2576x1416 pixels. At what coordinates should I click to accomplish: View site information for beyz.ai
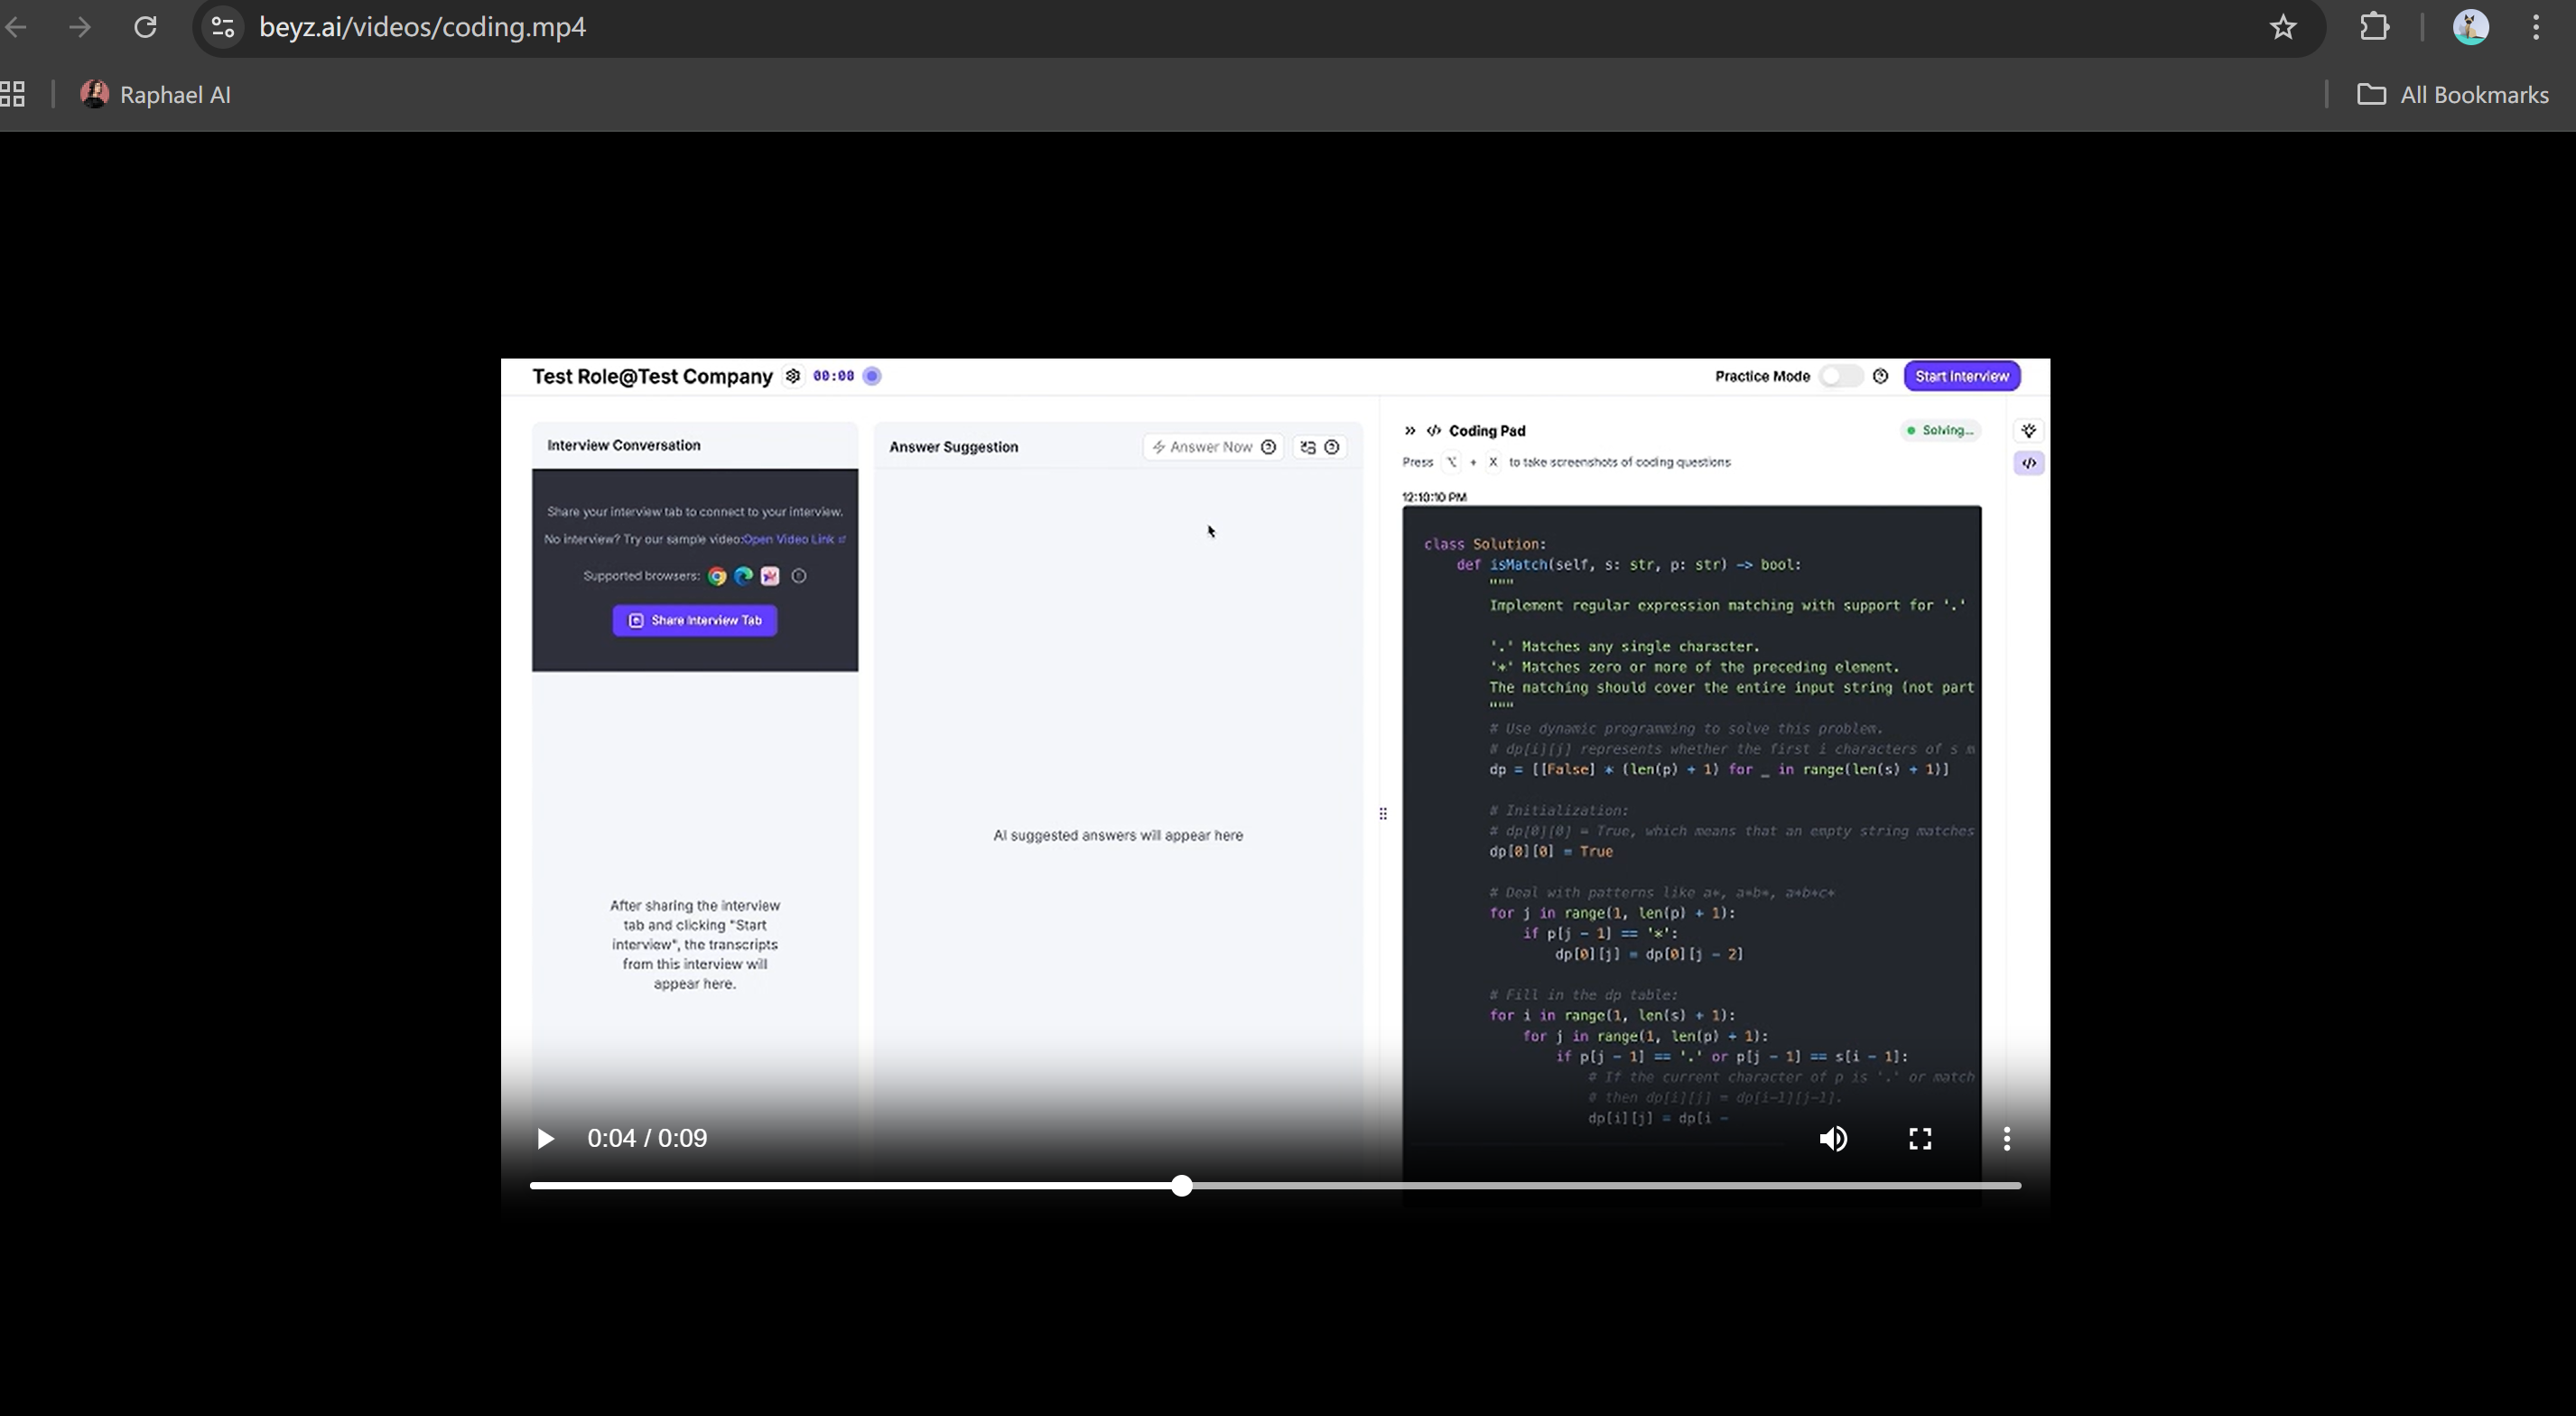[223, 27]
